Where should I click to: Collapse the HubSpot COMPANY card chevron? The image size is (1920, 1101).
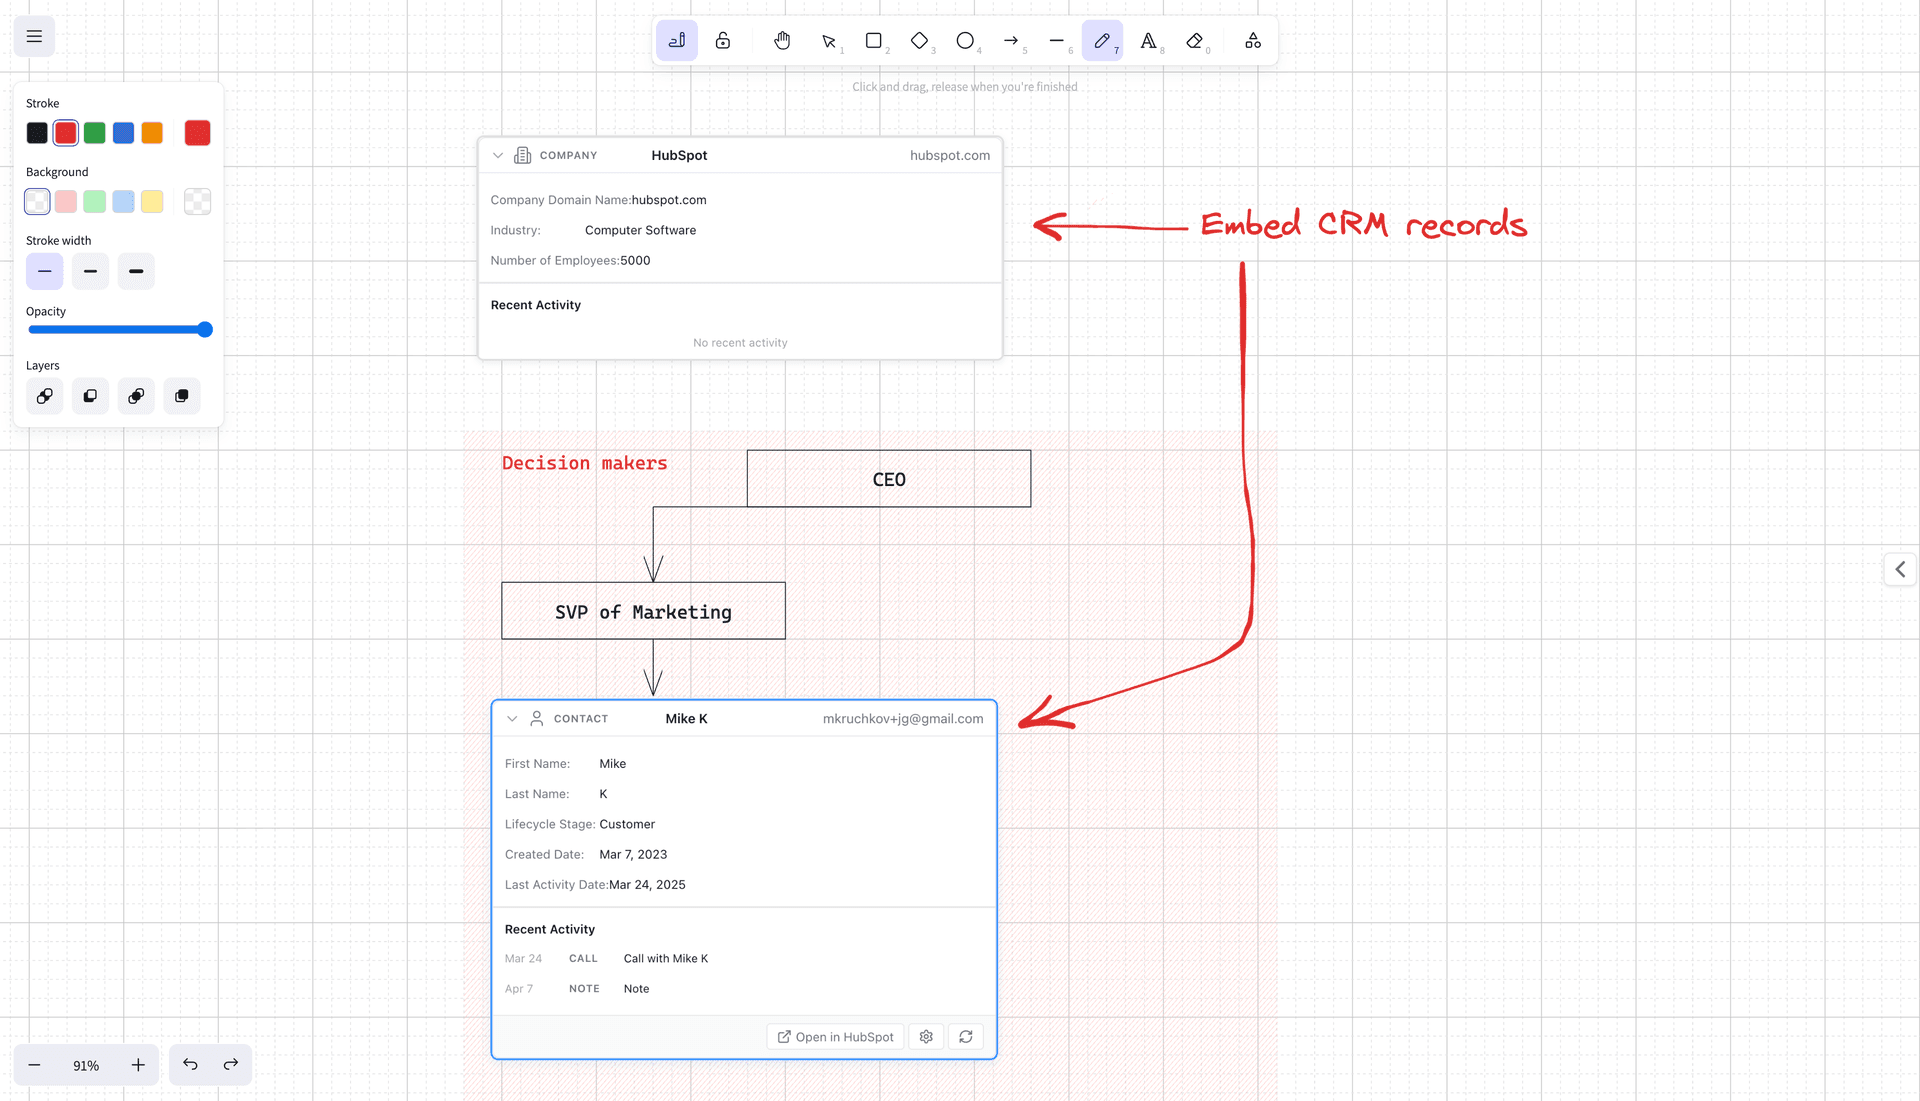coord(498,155)
